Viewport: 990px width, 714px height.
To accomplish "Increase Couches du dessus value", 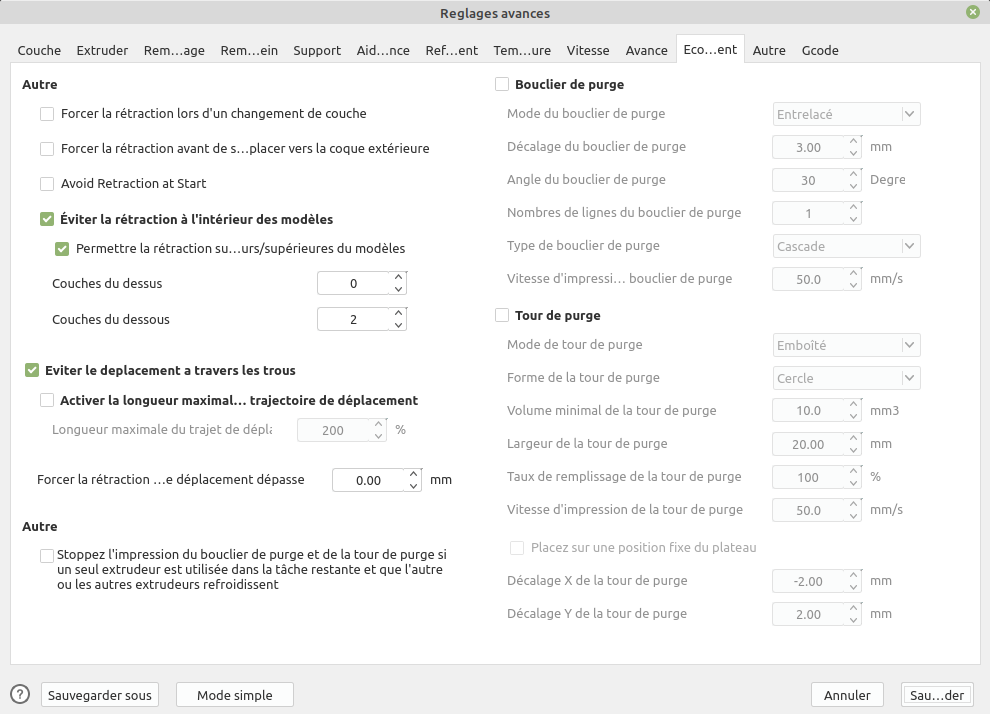I will [398, 277].
